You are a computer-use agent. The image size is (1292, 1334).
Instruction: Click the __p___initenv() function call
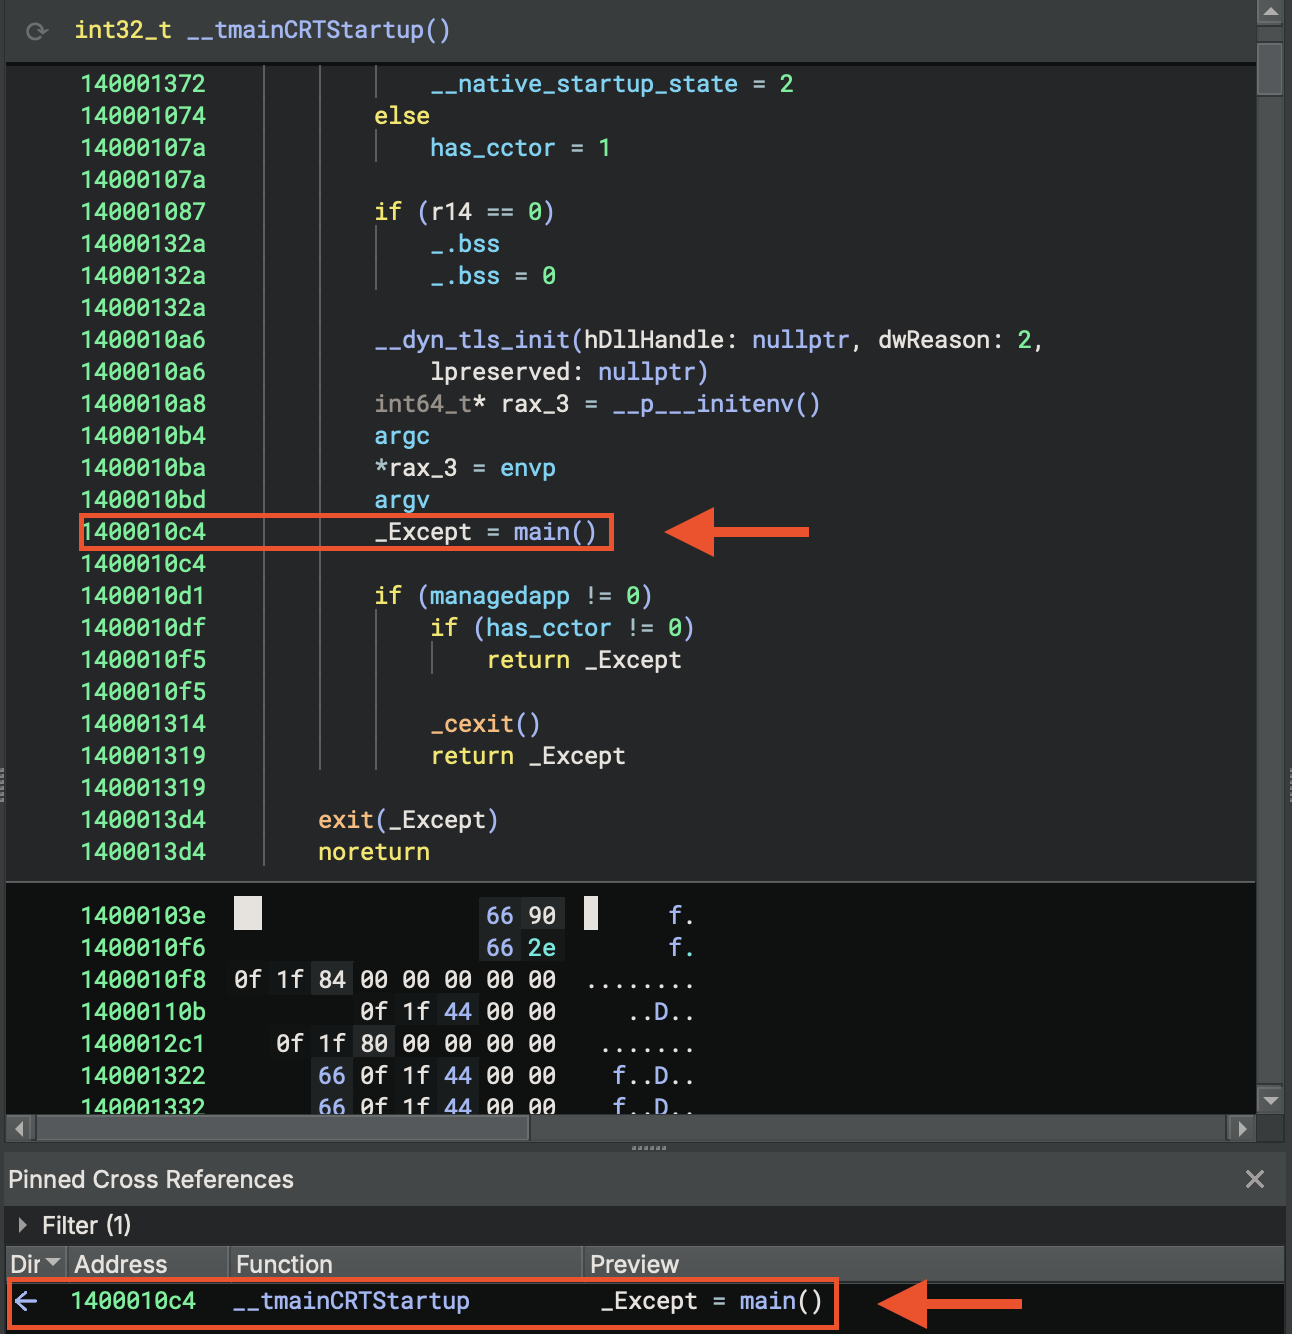(715, 404)
